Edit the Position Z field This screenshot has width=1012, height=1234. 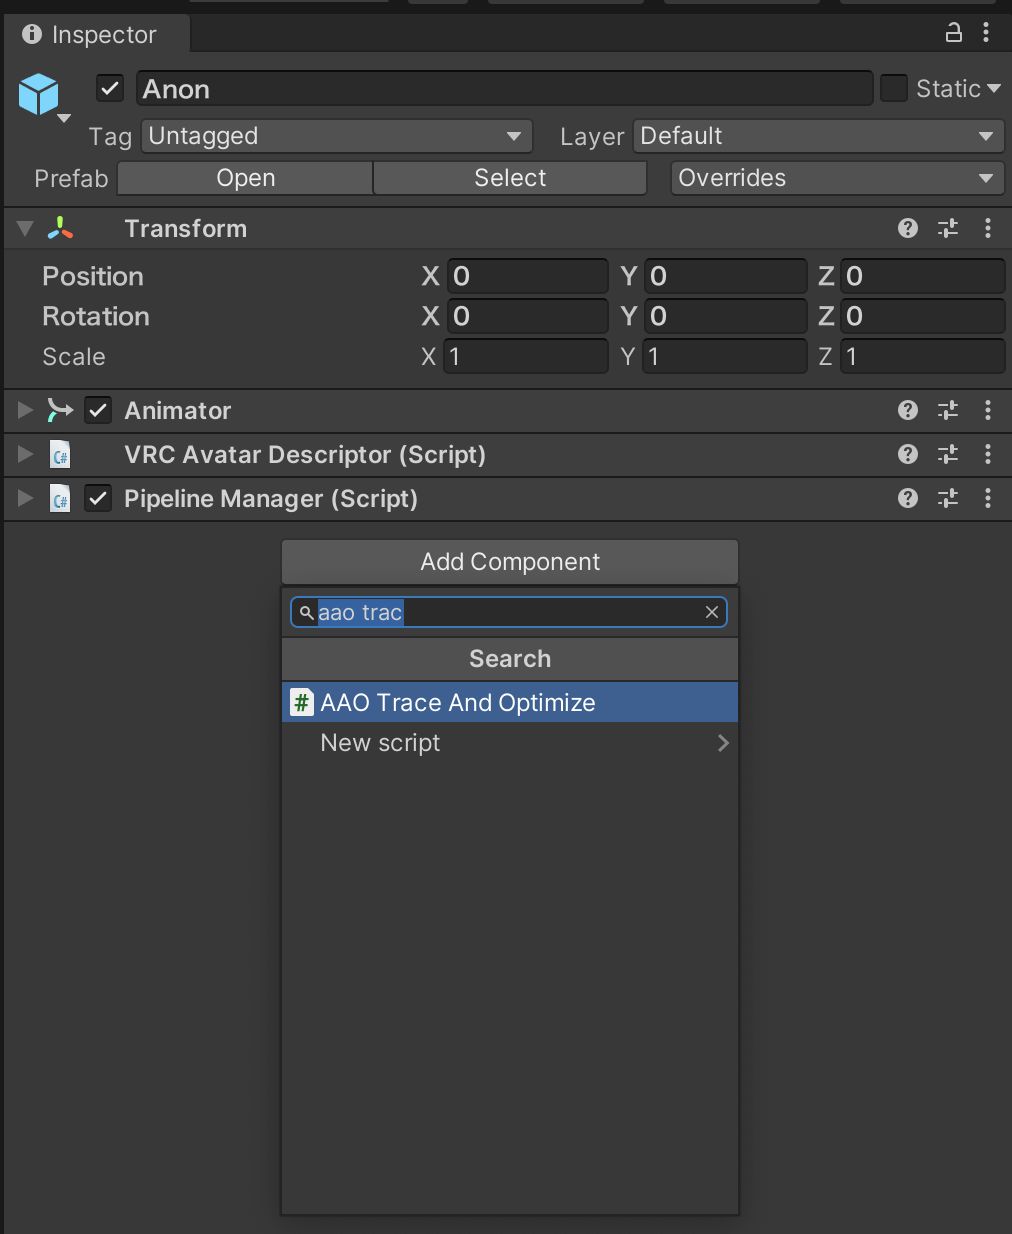[x=922, y=276]
